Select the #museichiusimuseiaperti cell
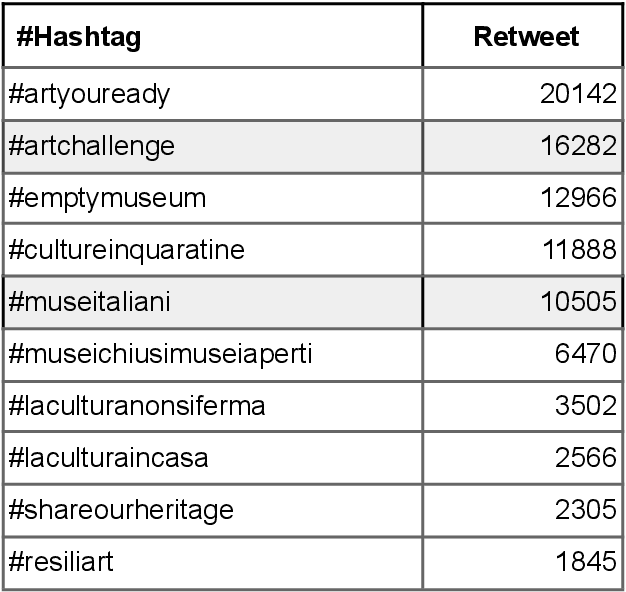This screenshot has height=592, width=626. point(160,354)
